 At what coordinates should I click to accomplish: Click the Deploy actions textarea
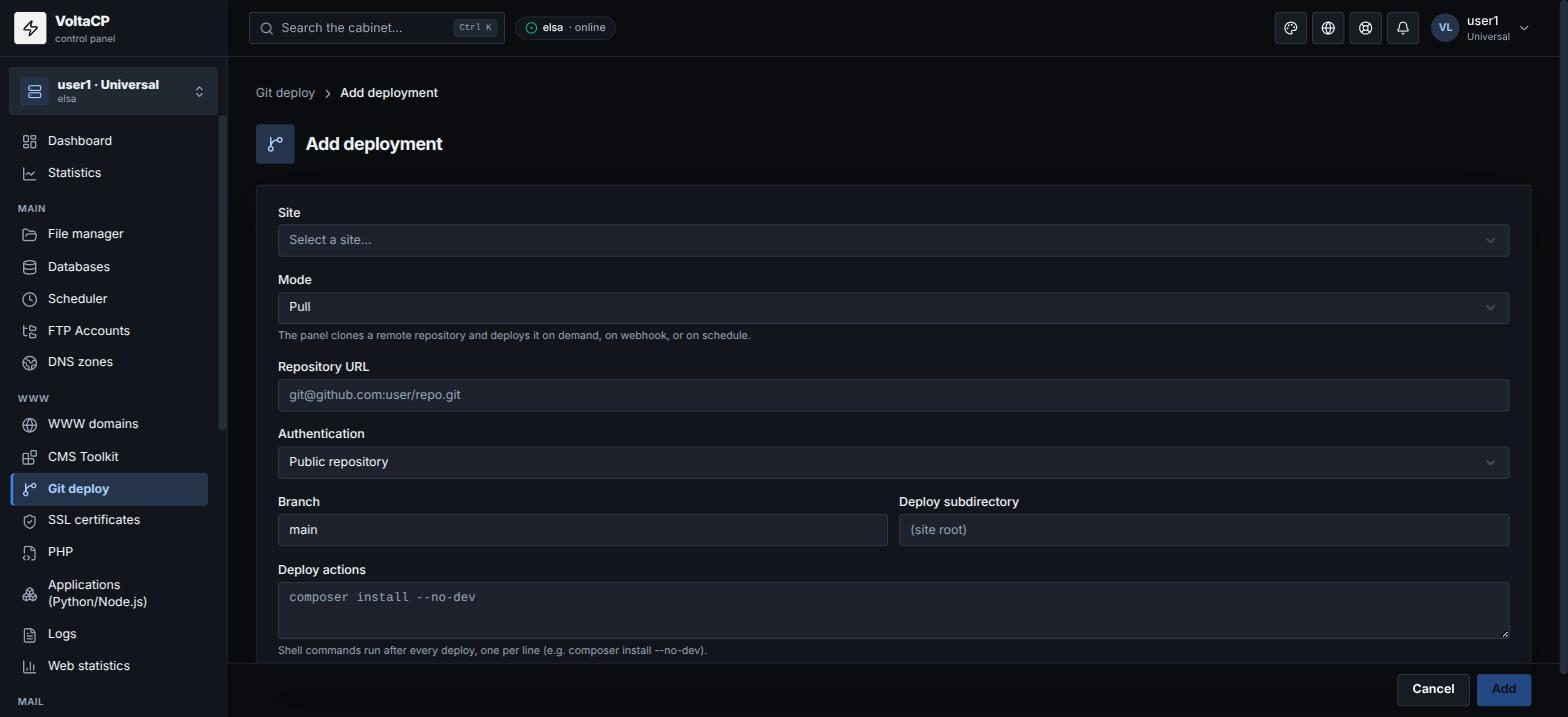(x=893, y=610)
